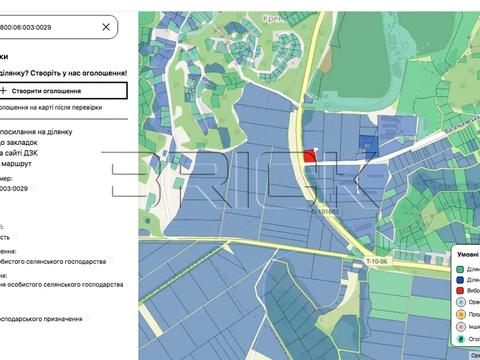Click the Умовні legend heading

[x=468, y=255]
